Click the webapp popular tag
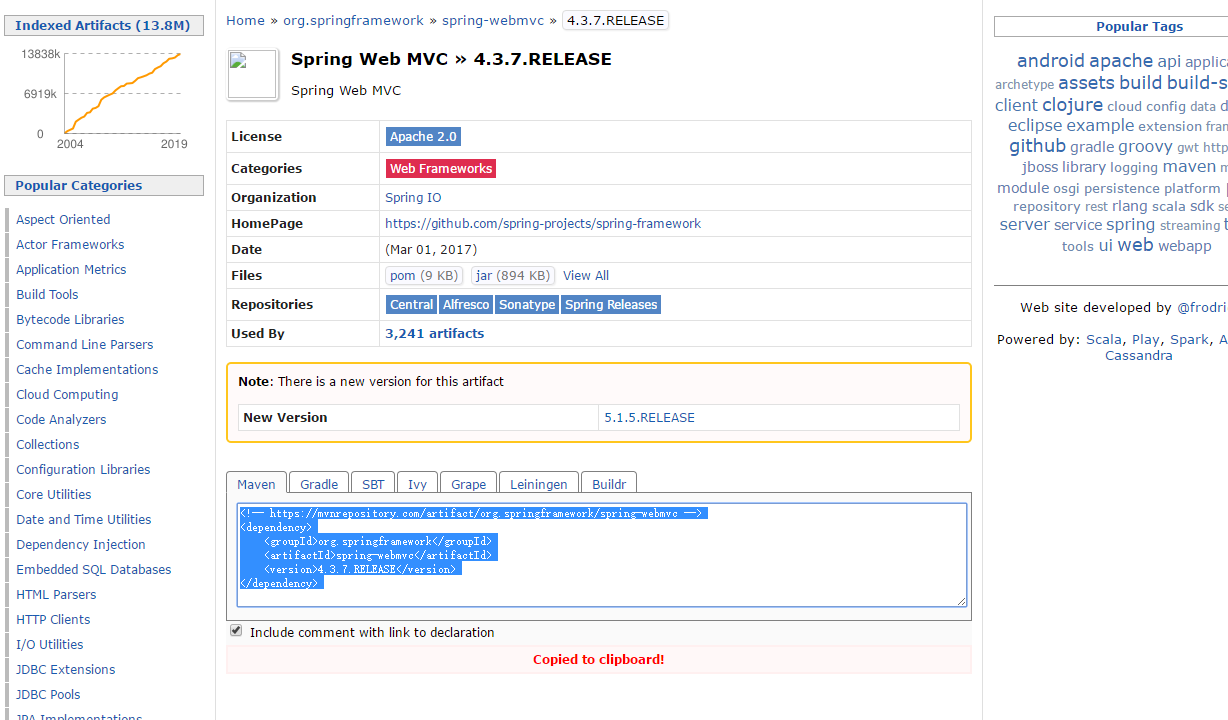Viewport: 1228px width, 720px height. 1185,246
